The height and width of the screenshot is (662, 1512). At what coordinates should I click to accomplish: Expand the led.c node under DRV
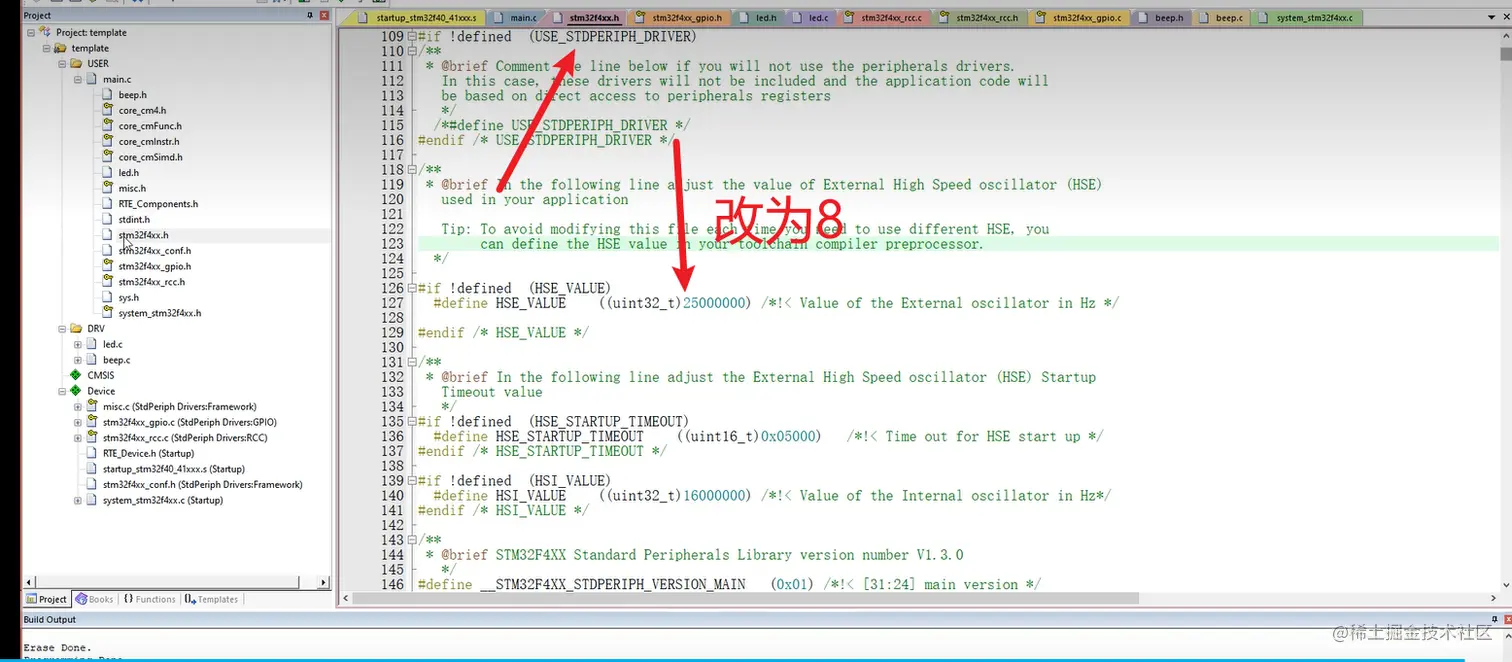point(78,344)
